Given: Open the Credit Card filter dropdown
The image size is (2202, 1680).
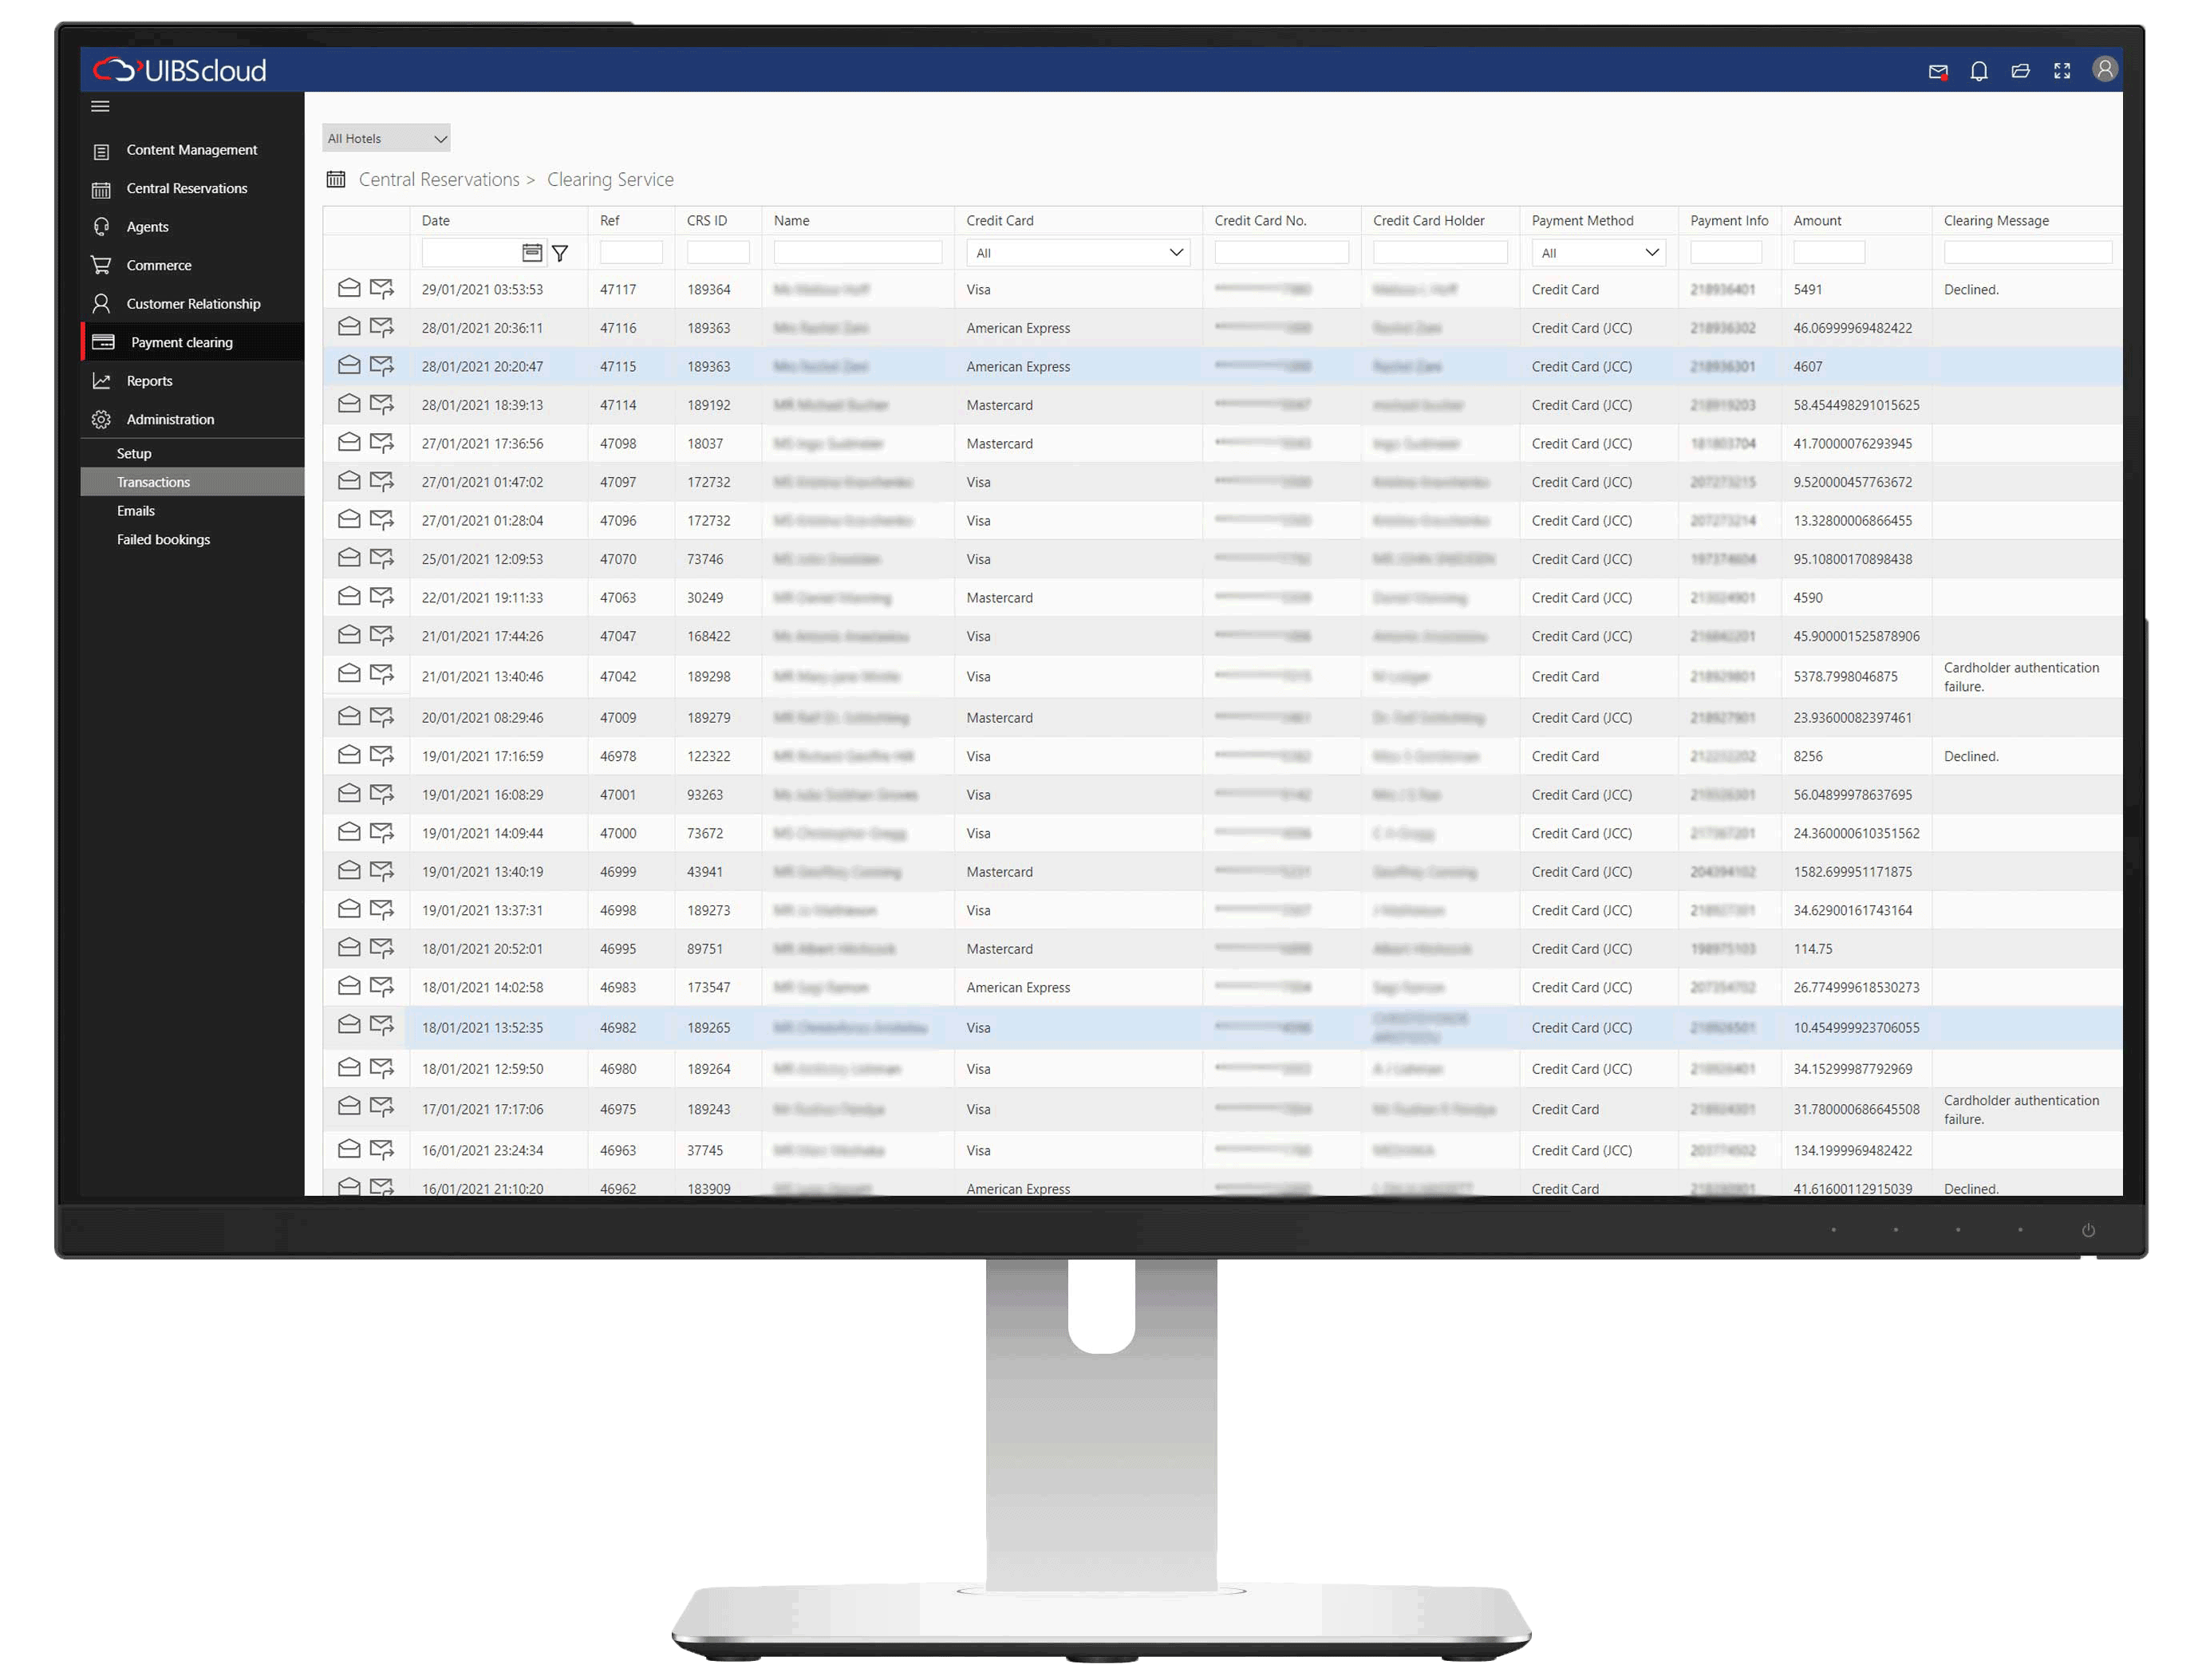Looking at the screenshot, I should (x=1077, y=253).
